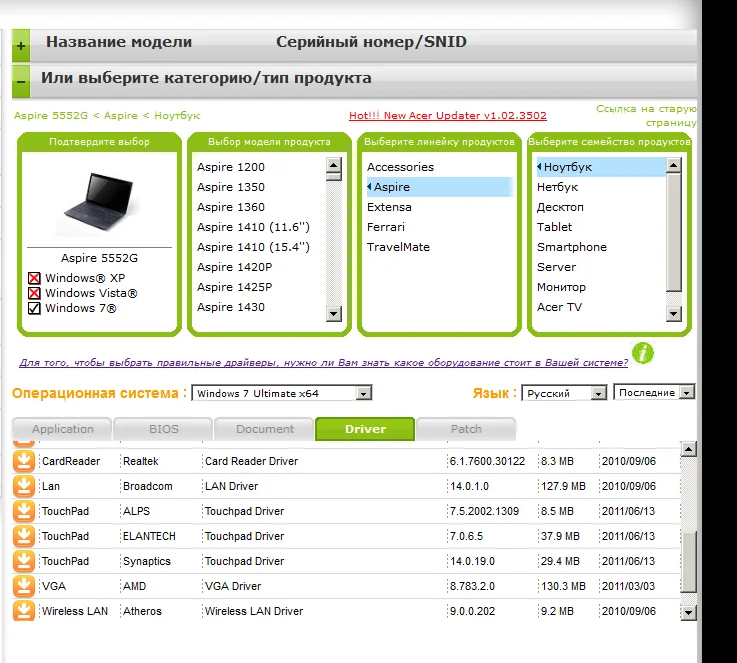Click the product family scroll up arrow
The width and height of the screenshot is (737, 663).
(x=674, y=165)
